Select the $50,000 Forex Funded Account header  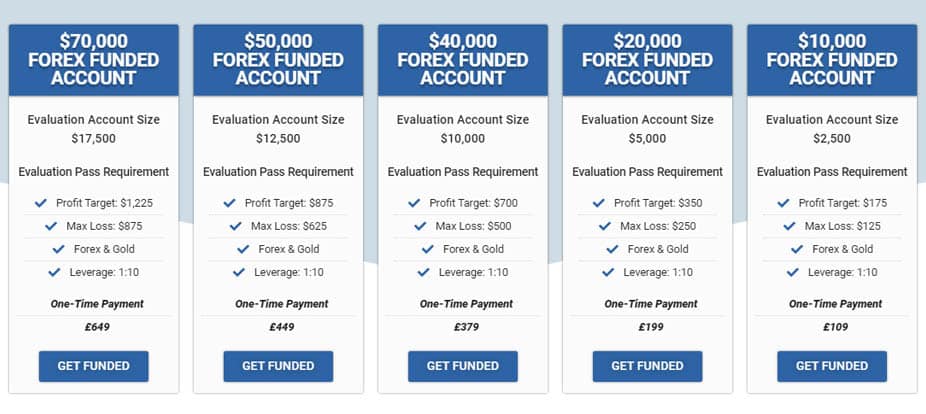pyautogui.click(x=278, y=60)
